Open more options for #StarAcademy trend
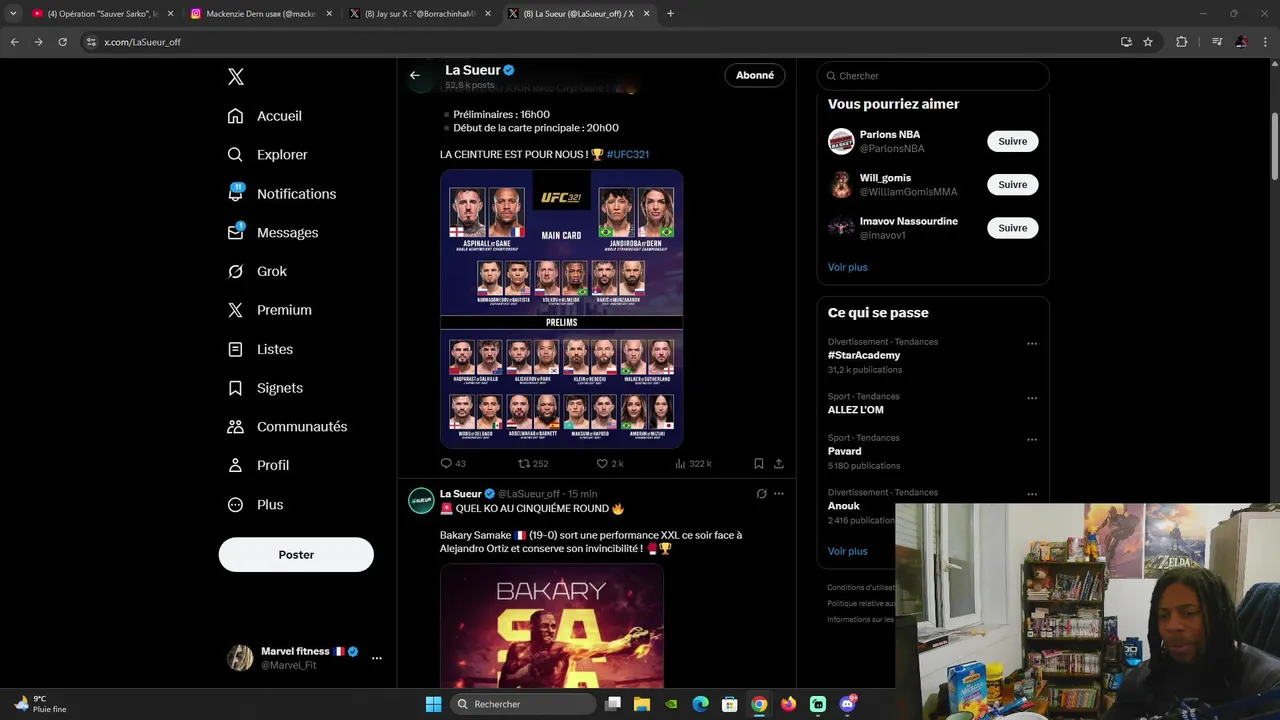The width and height of the screenshot is (1280, 720). [x=1032, y=344]
